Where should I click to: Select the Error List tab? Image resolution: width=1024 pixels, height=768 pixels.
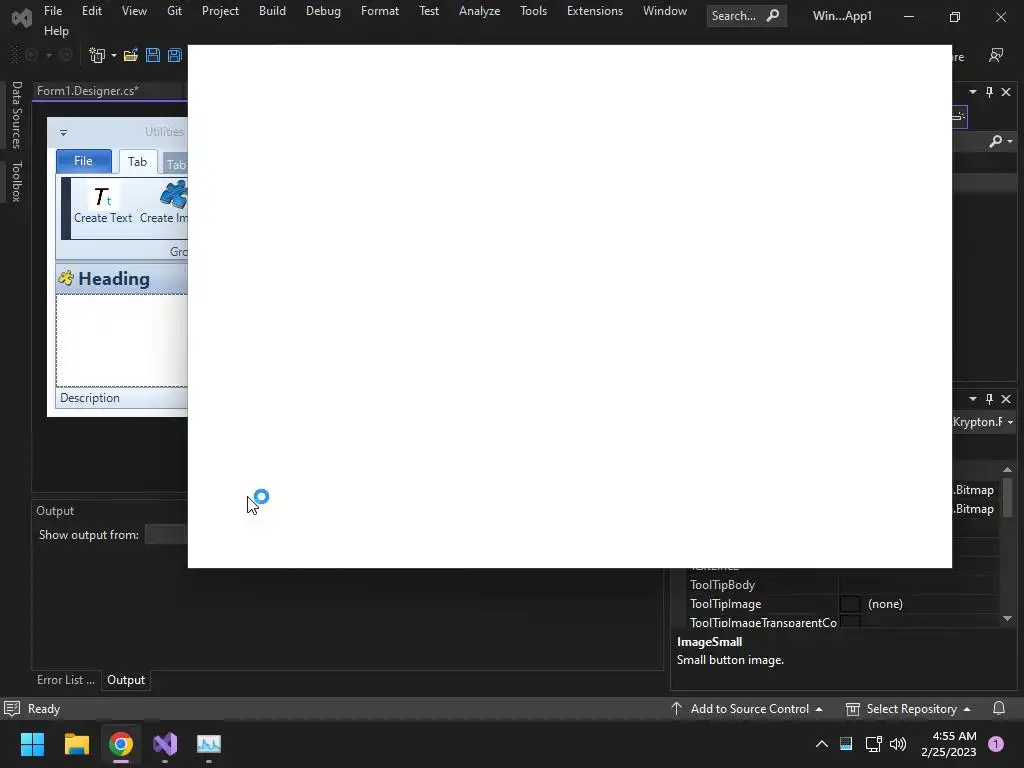65,680
